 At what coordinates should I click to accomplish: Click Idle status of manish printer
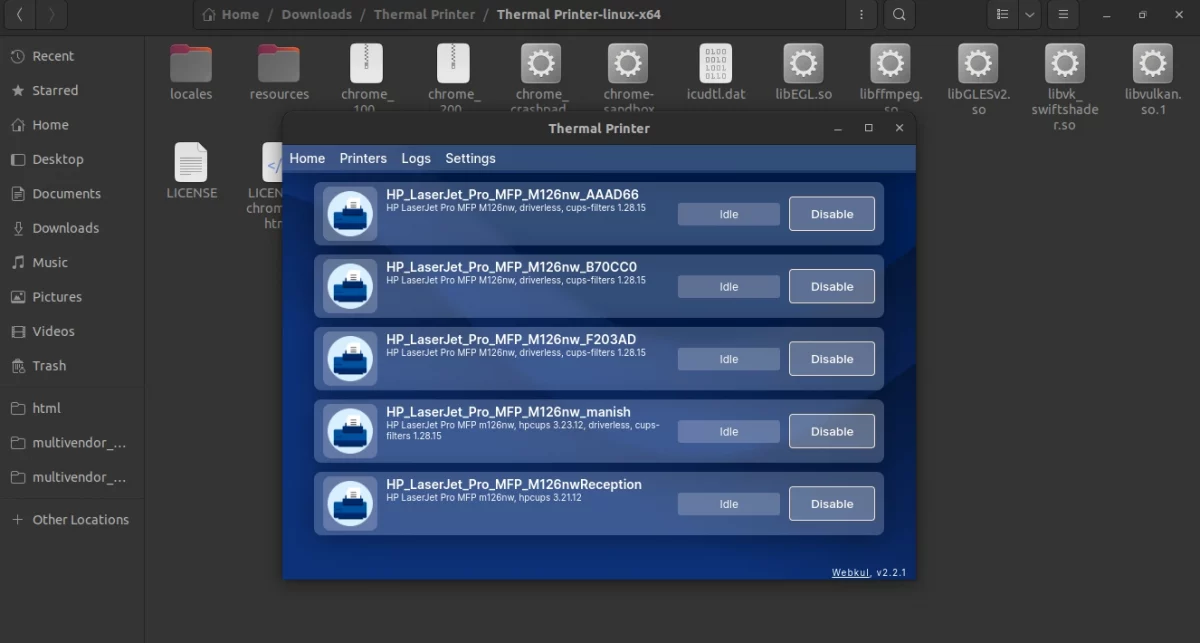click(x=729, y=431)
